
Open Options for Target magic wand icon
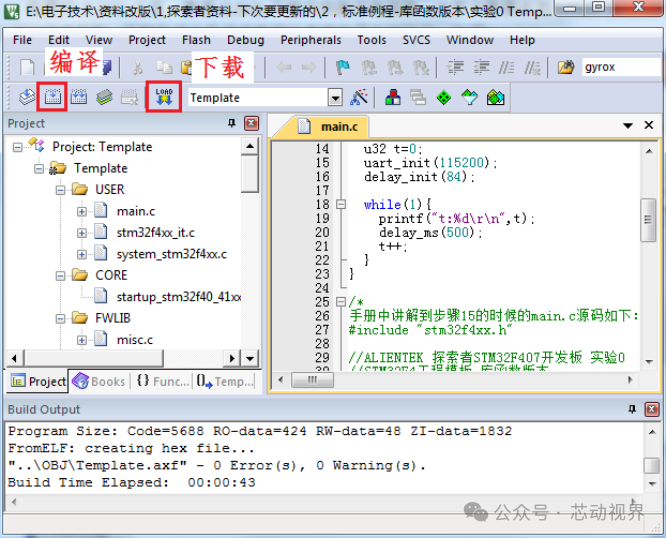click(x=359, y=97)
